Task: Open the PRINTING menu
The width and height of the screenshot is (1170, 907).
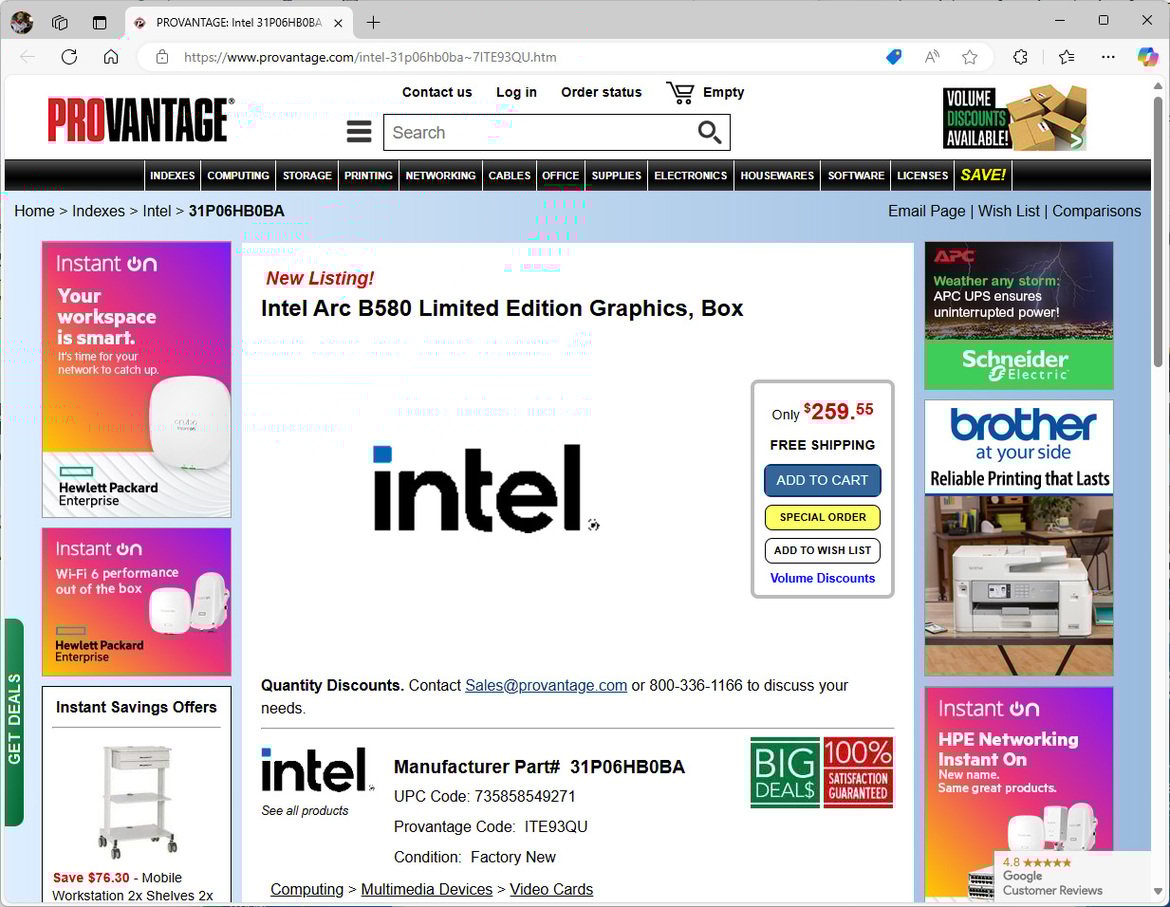Action: coord(368,175)
